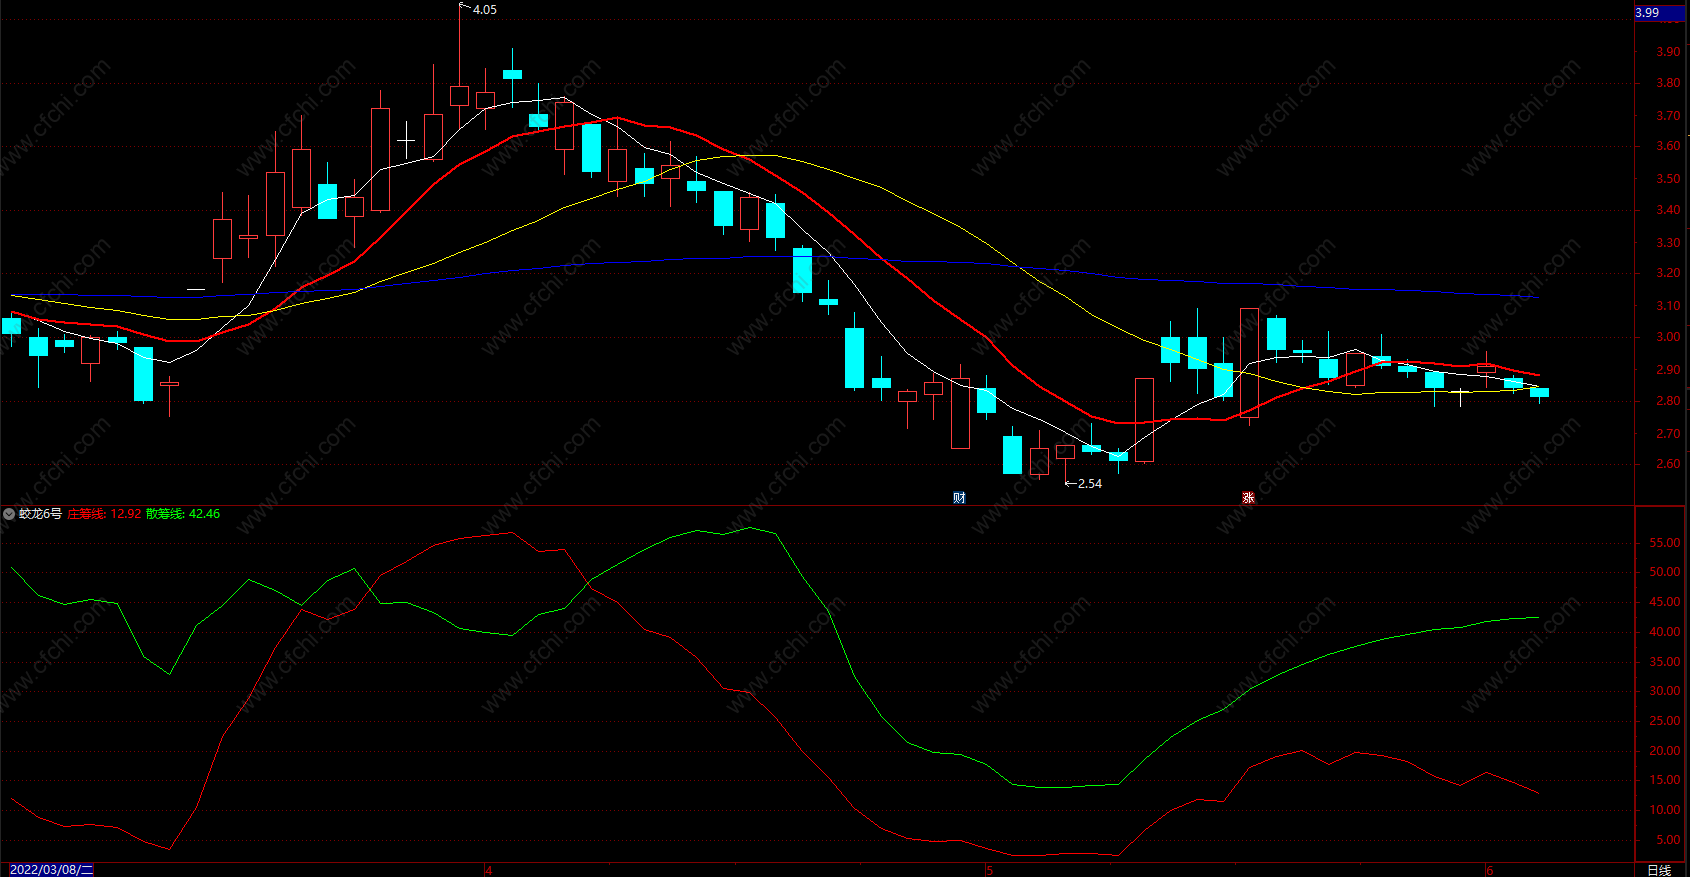1690x877 pixels.
Task: Click the 3.99 current price tag
Action: pyautogui.click(x=1660, y=13)
